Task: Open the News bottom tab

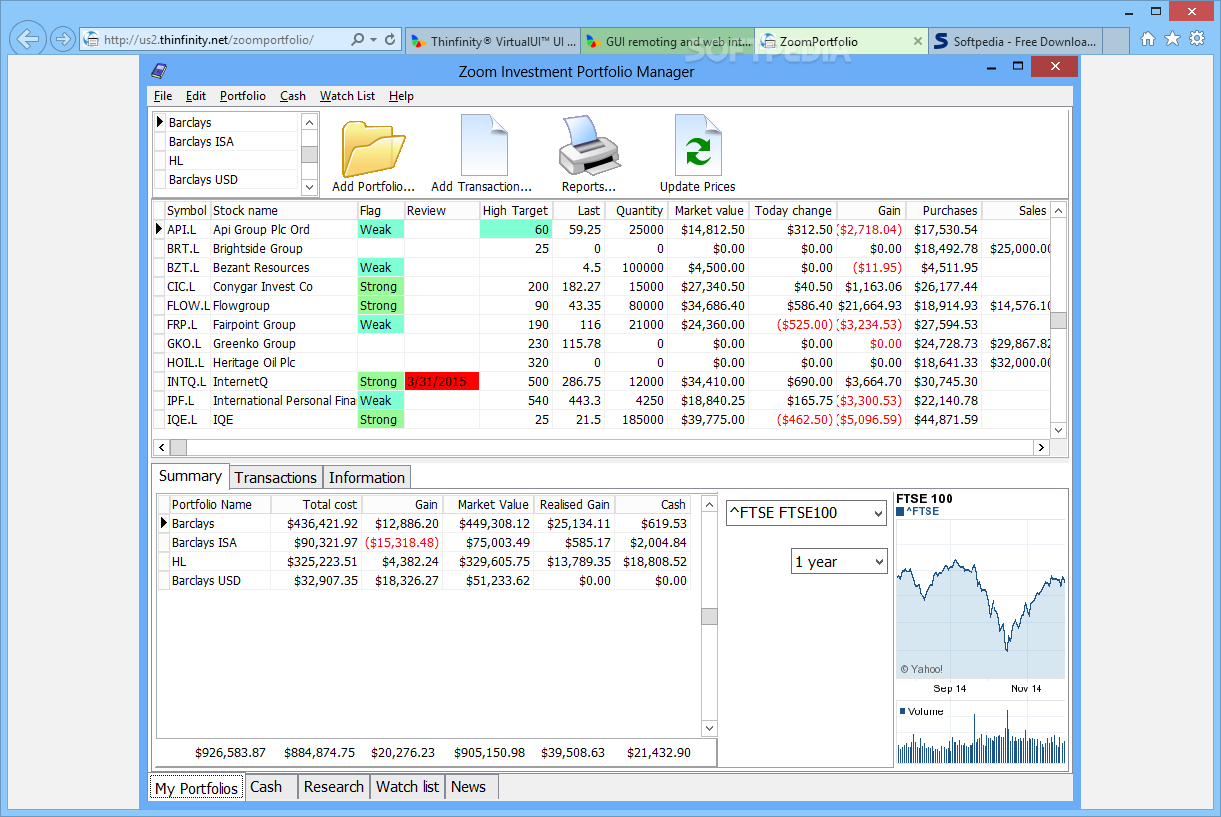Action: (471, 787)
